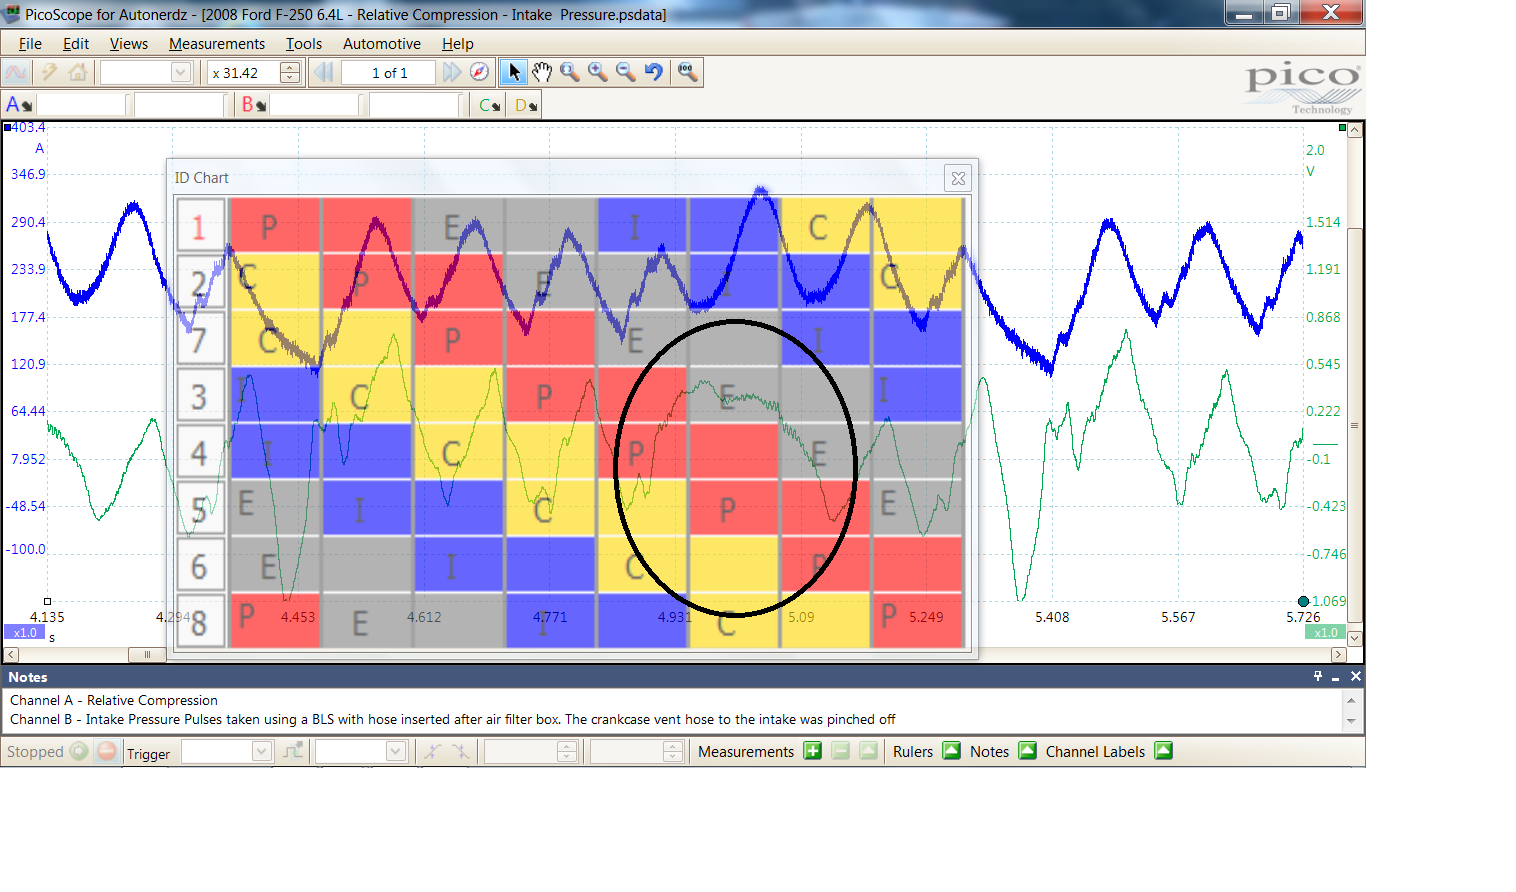Click the Channel A x1.0 zoom button

point(25,632)
